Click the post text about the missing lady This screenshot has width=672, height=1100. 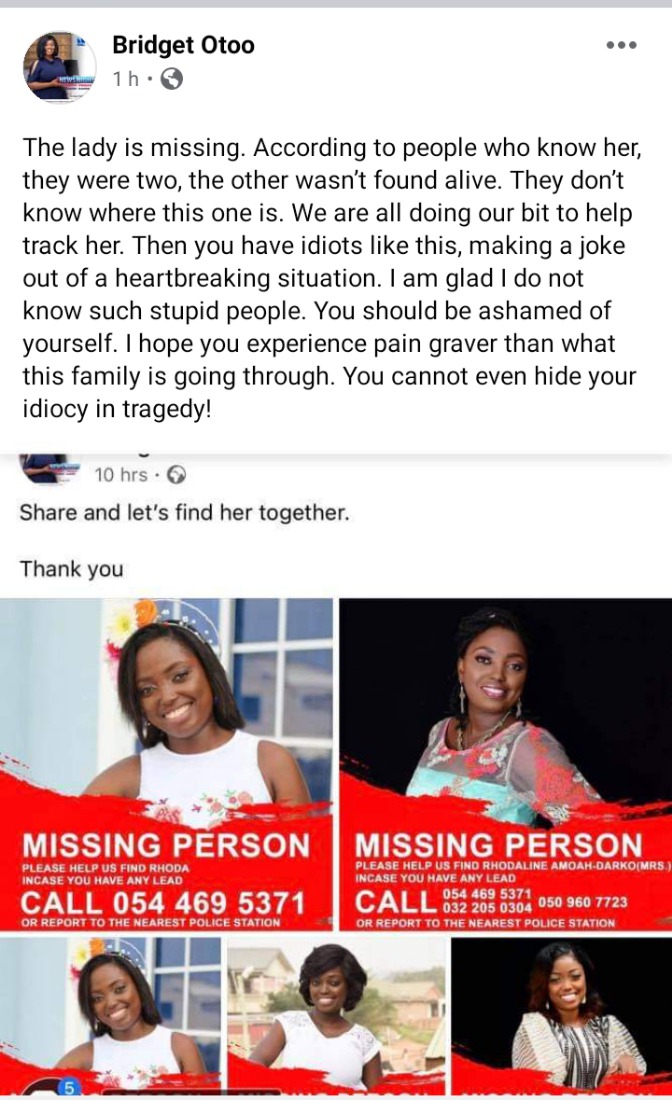pos(331,279)
